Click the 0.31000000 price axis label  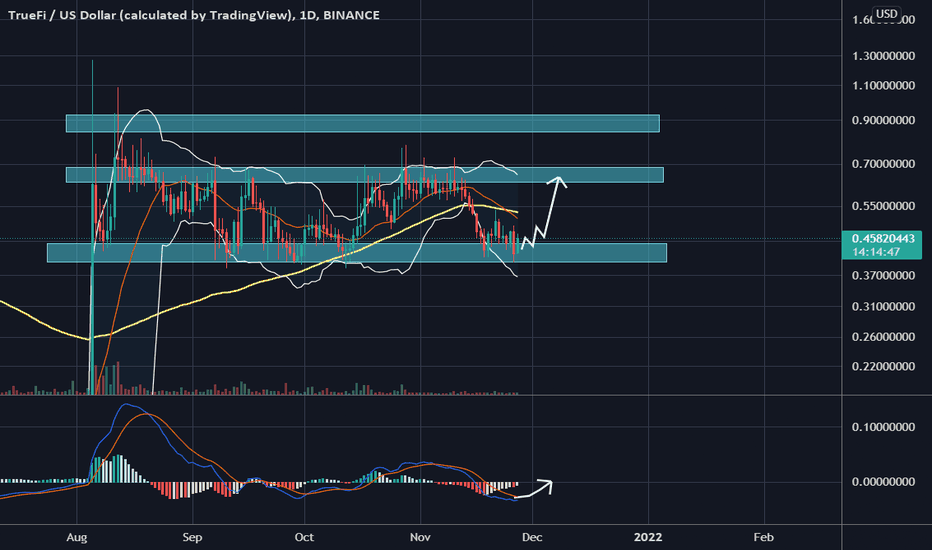pyautogui.click(x=883, y=306)
